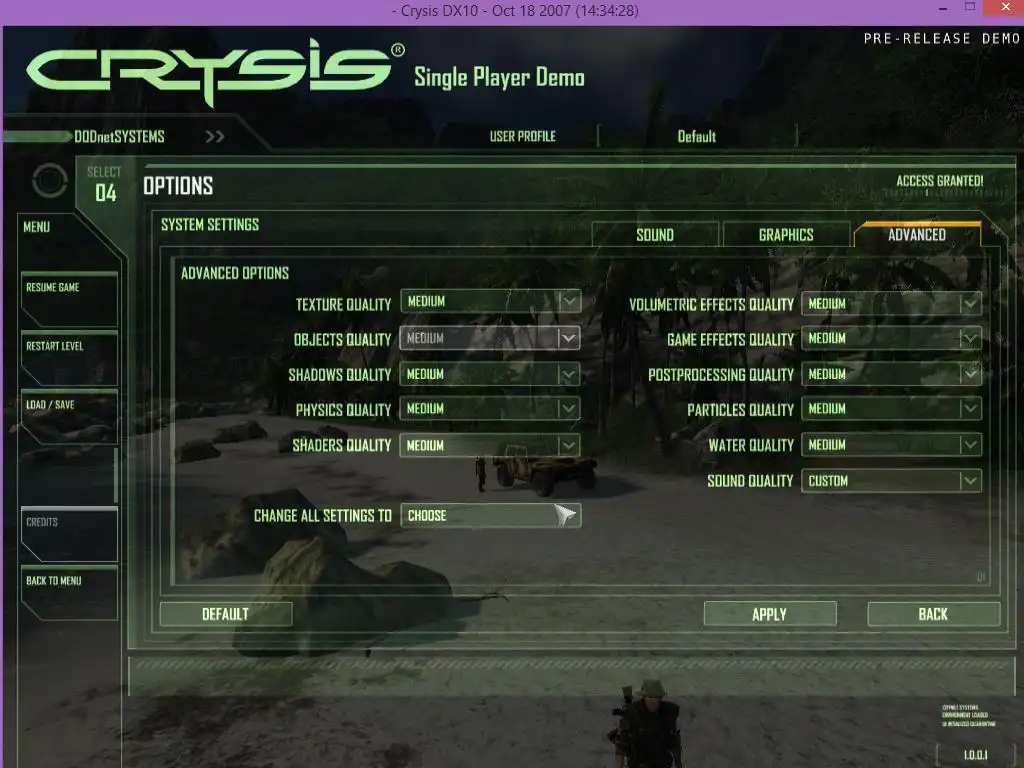1024x768 pixels.
Task: Close the Crysis DX10 window
Action: click(x=1006, y=7)
